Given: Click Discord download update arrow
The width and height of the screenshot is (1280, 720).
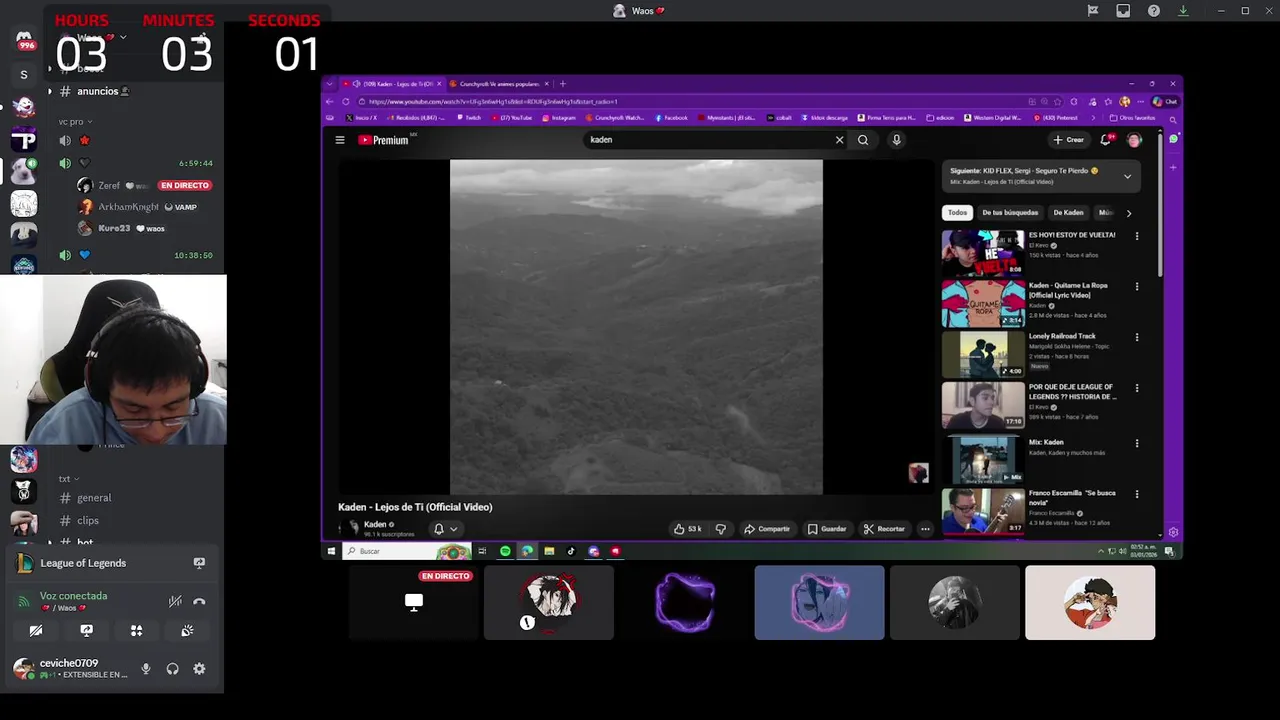Looking at the screenshot, I should (x=1183, y=11).
